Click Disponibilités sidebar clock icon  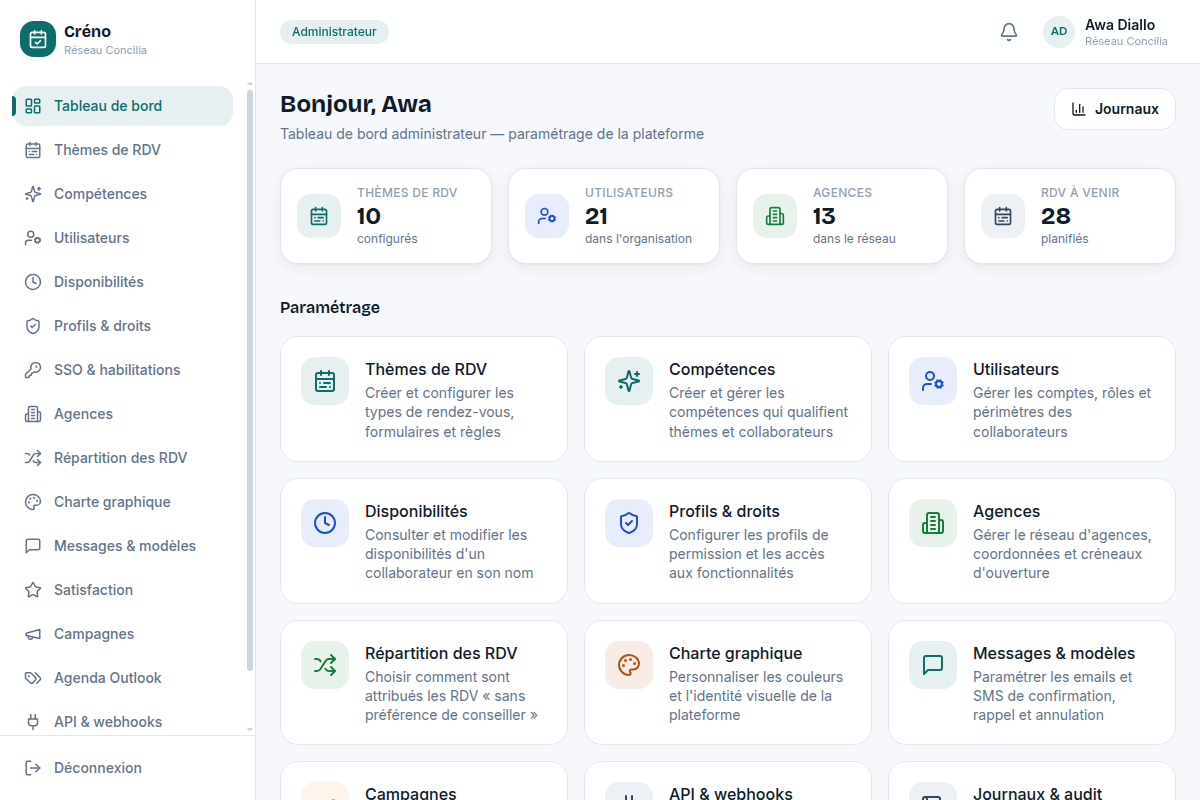(x=33, y=282)
